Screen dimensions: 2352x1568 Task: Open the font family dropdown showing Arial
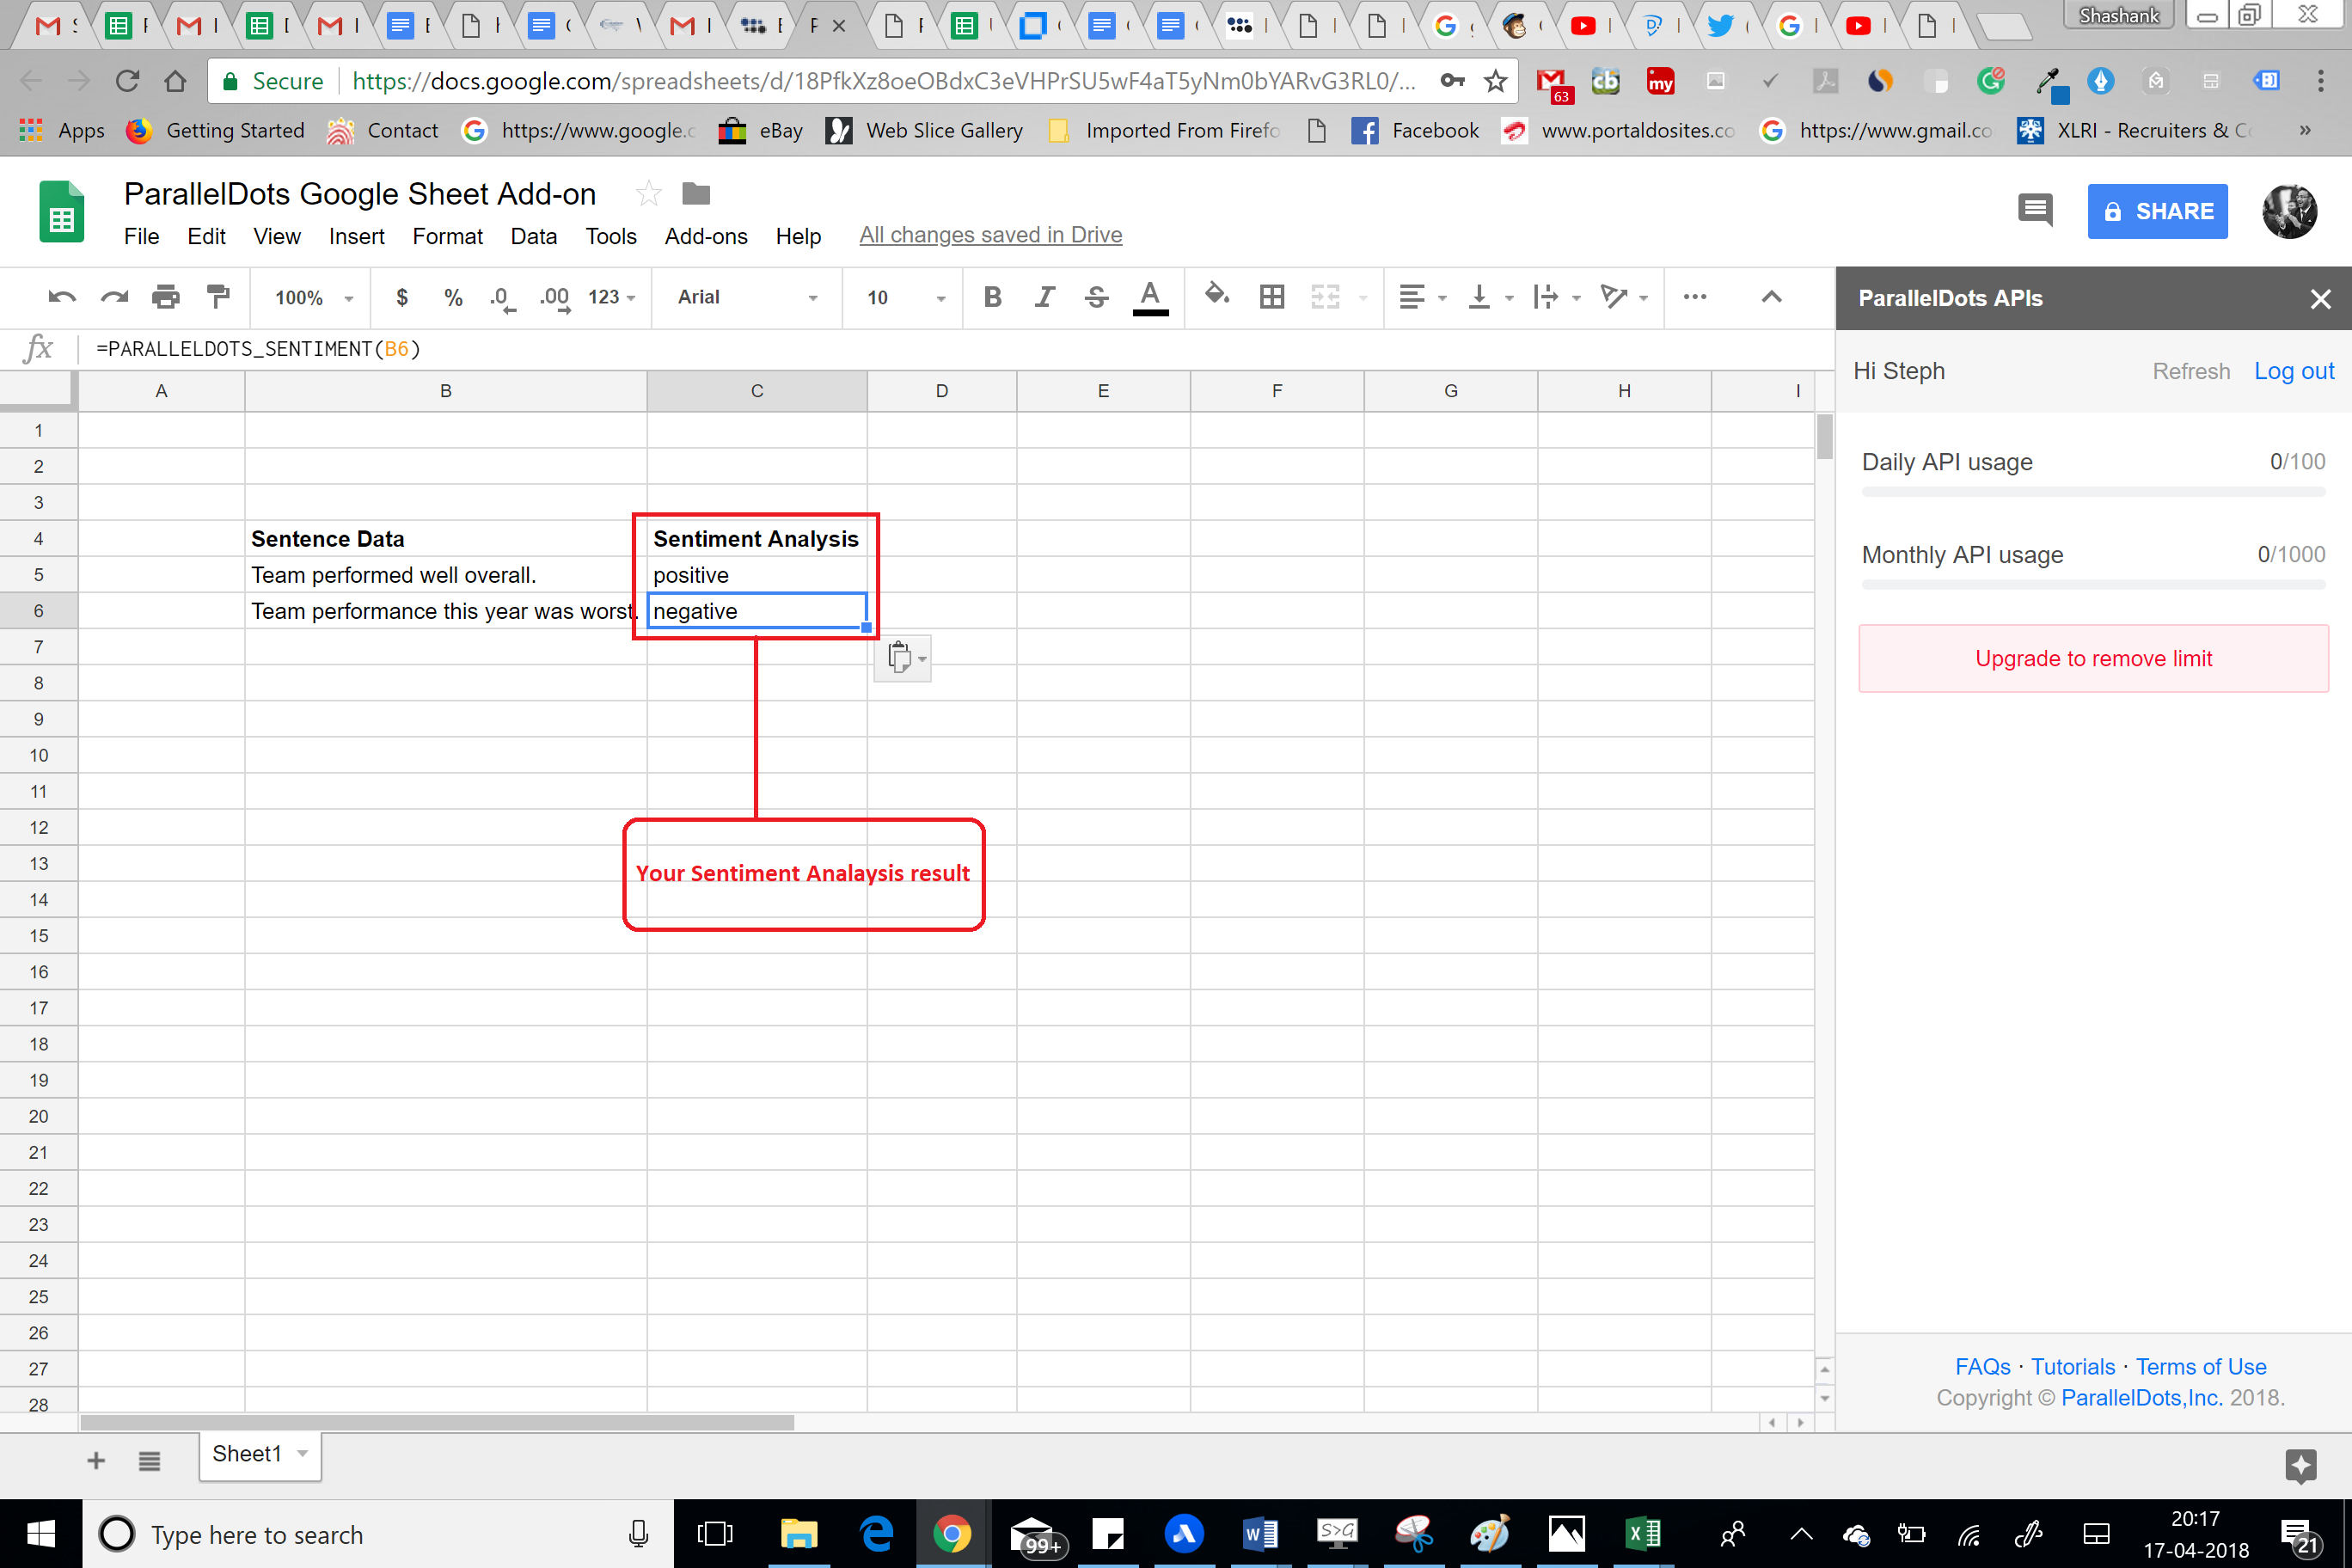[x=745, y=297]
